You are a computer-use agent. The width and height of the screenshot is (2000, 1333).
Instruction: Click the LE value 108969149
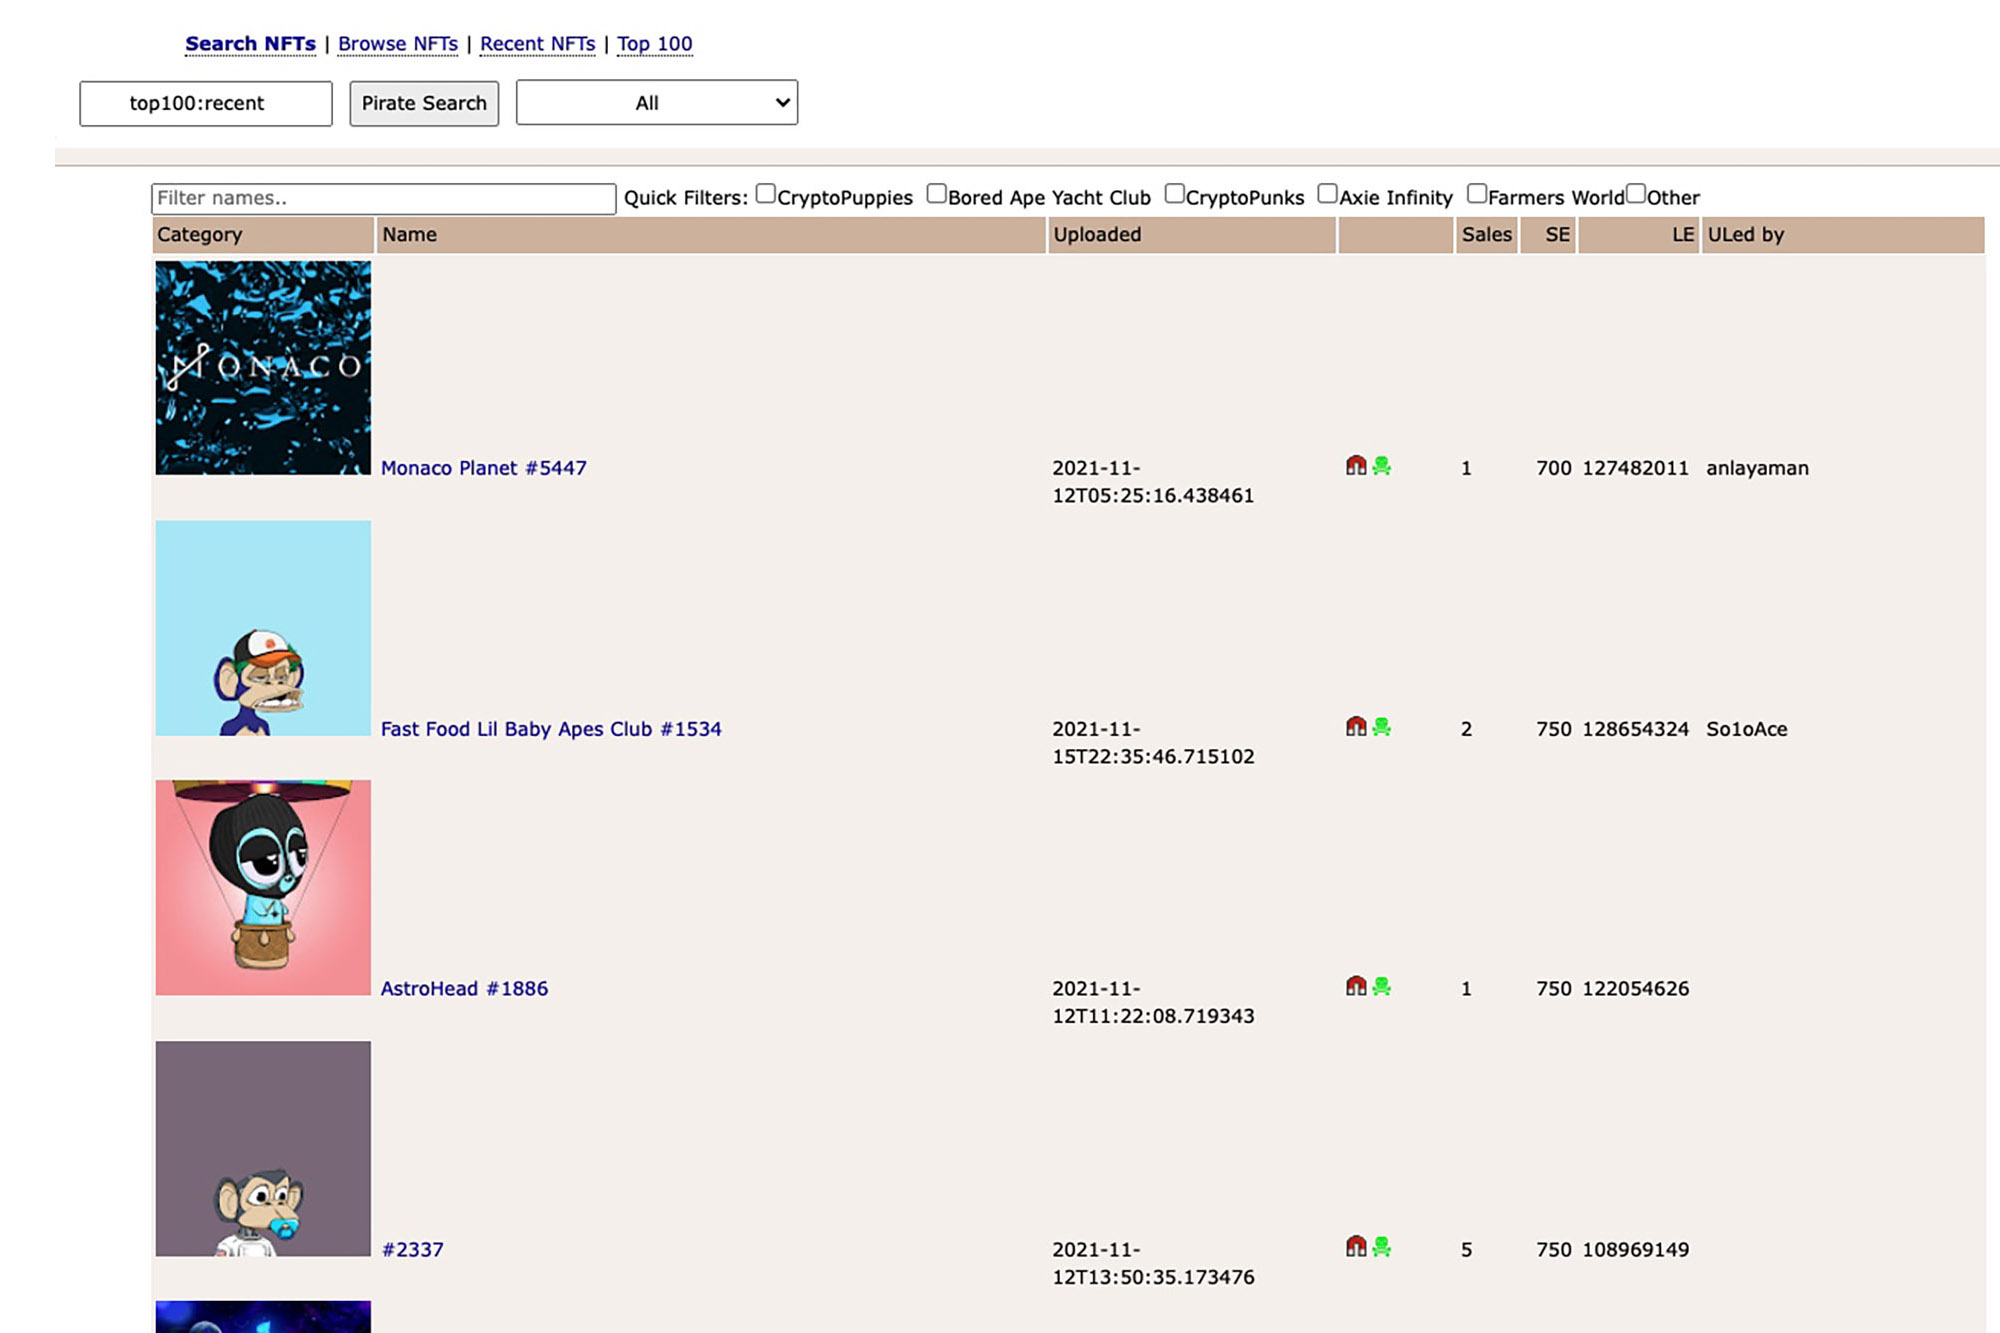tap(1635, 1250)
